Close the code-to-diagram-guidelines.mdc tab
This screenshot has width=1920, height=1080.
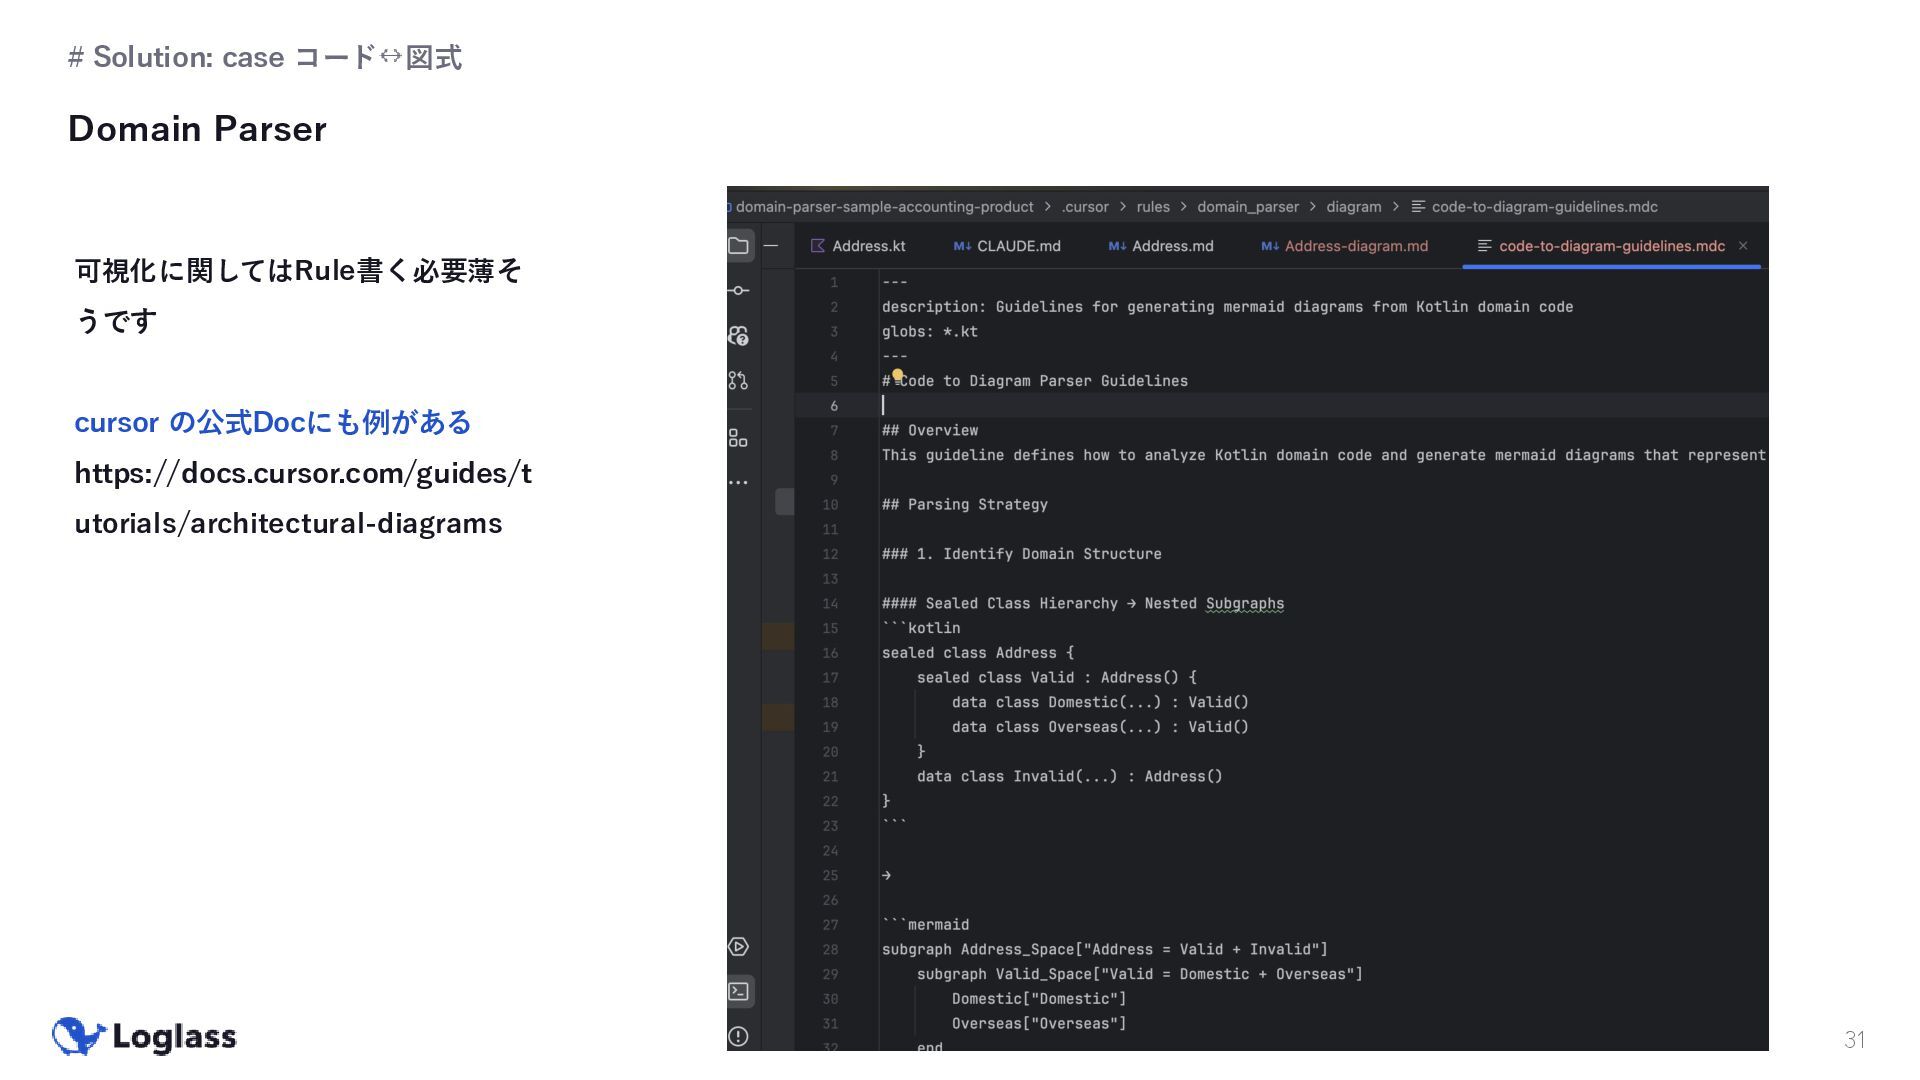[1743, 246]
